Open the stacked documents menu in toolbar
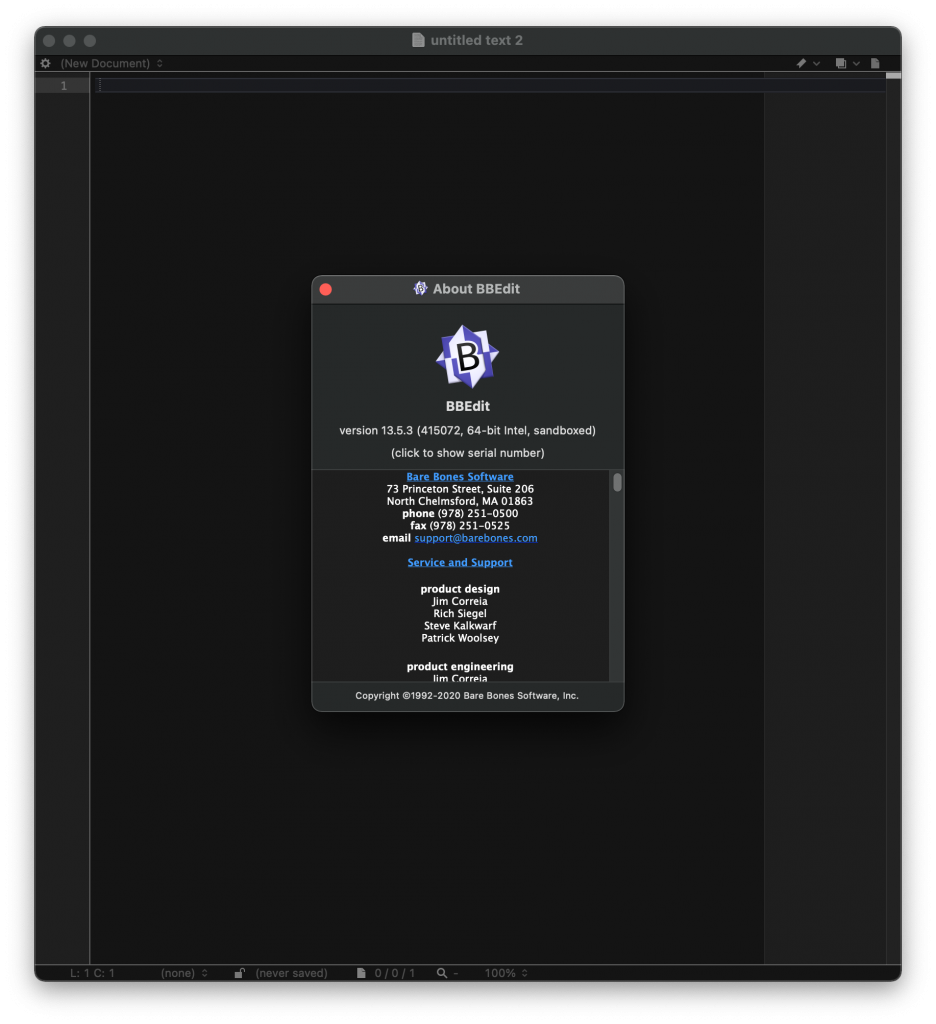Image resolution: width=936 pixels, height=1024 pixels. [x=847, y=63]
